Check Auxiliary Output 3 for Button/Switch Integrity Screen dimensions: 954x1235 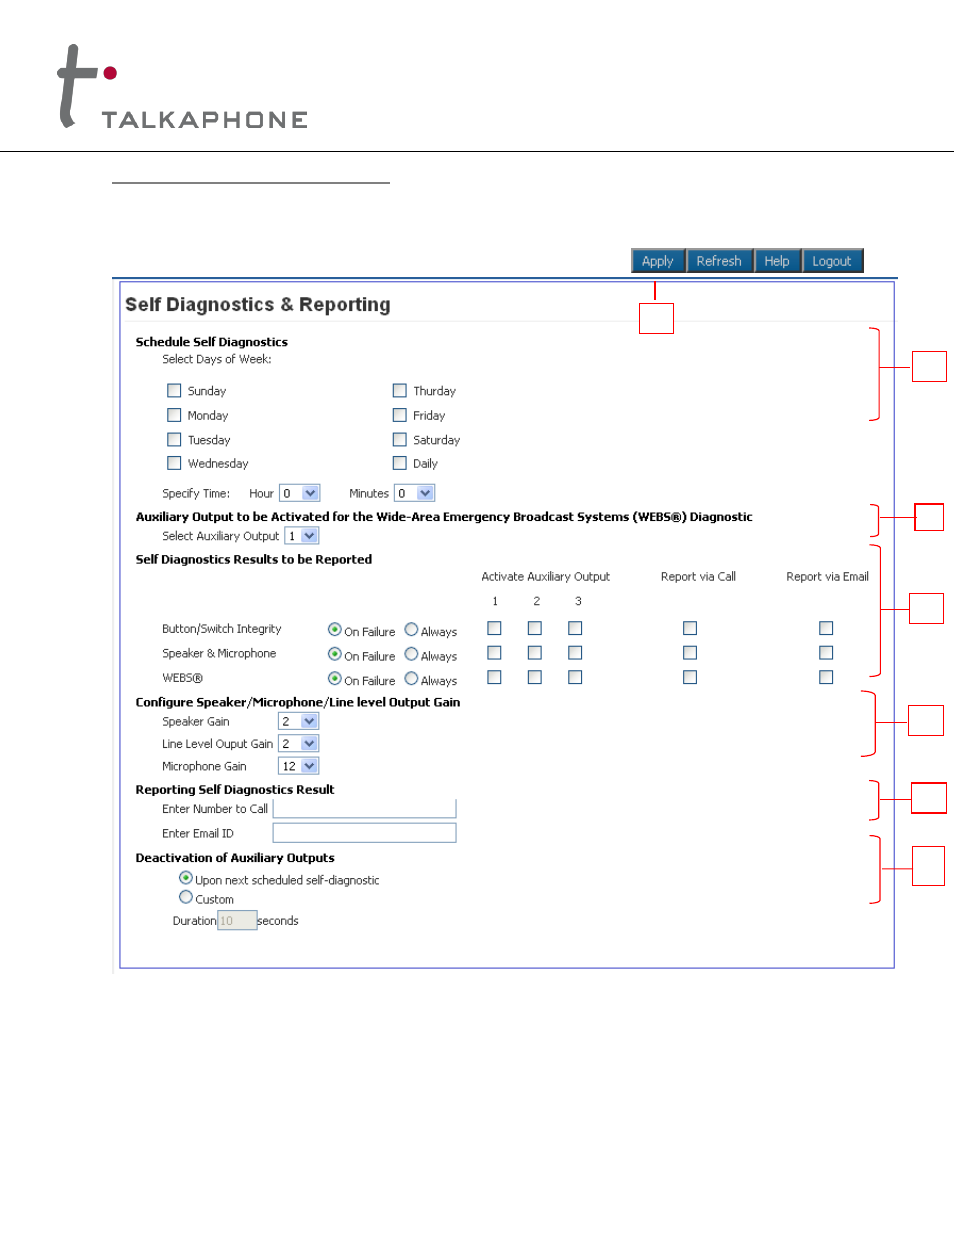(575, 628)
